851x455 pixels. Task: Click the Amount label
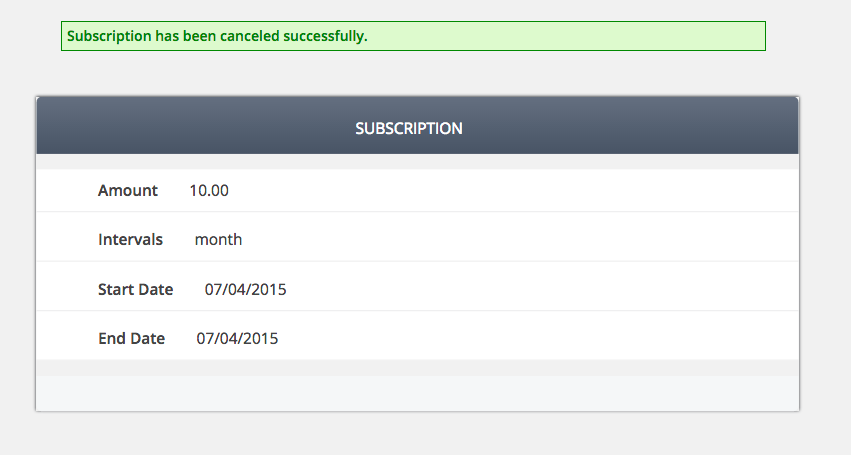pyautogui.click(x=128, y=190)
